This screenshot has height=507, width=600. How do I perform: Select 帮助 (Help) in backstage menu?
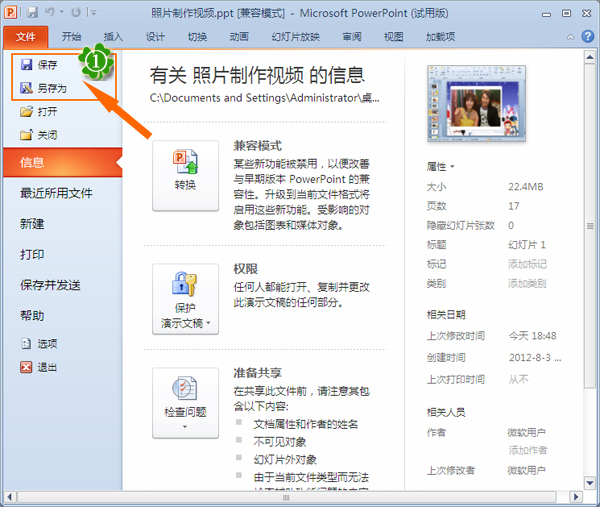coord(32,316)
